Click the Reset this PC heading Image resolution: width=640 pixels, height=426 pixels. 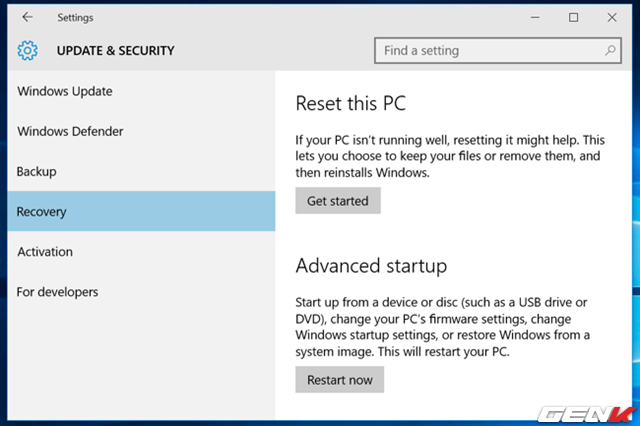351,103
